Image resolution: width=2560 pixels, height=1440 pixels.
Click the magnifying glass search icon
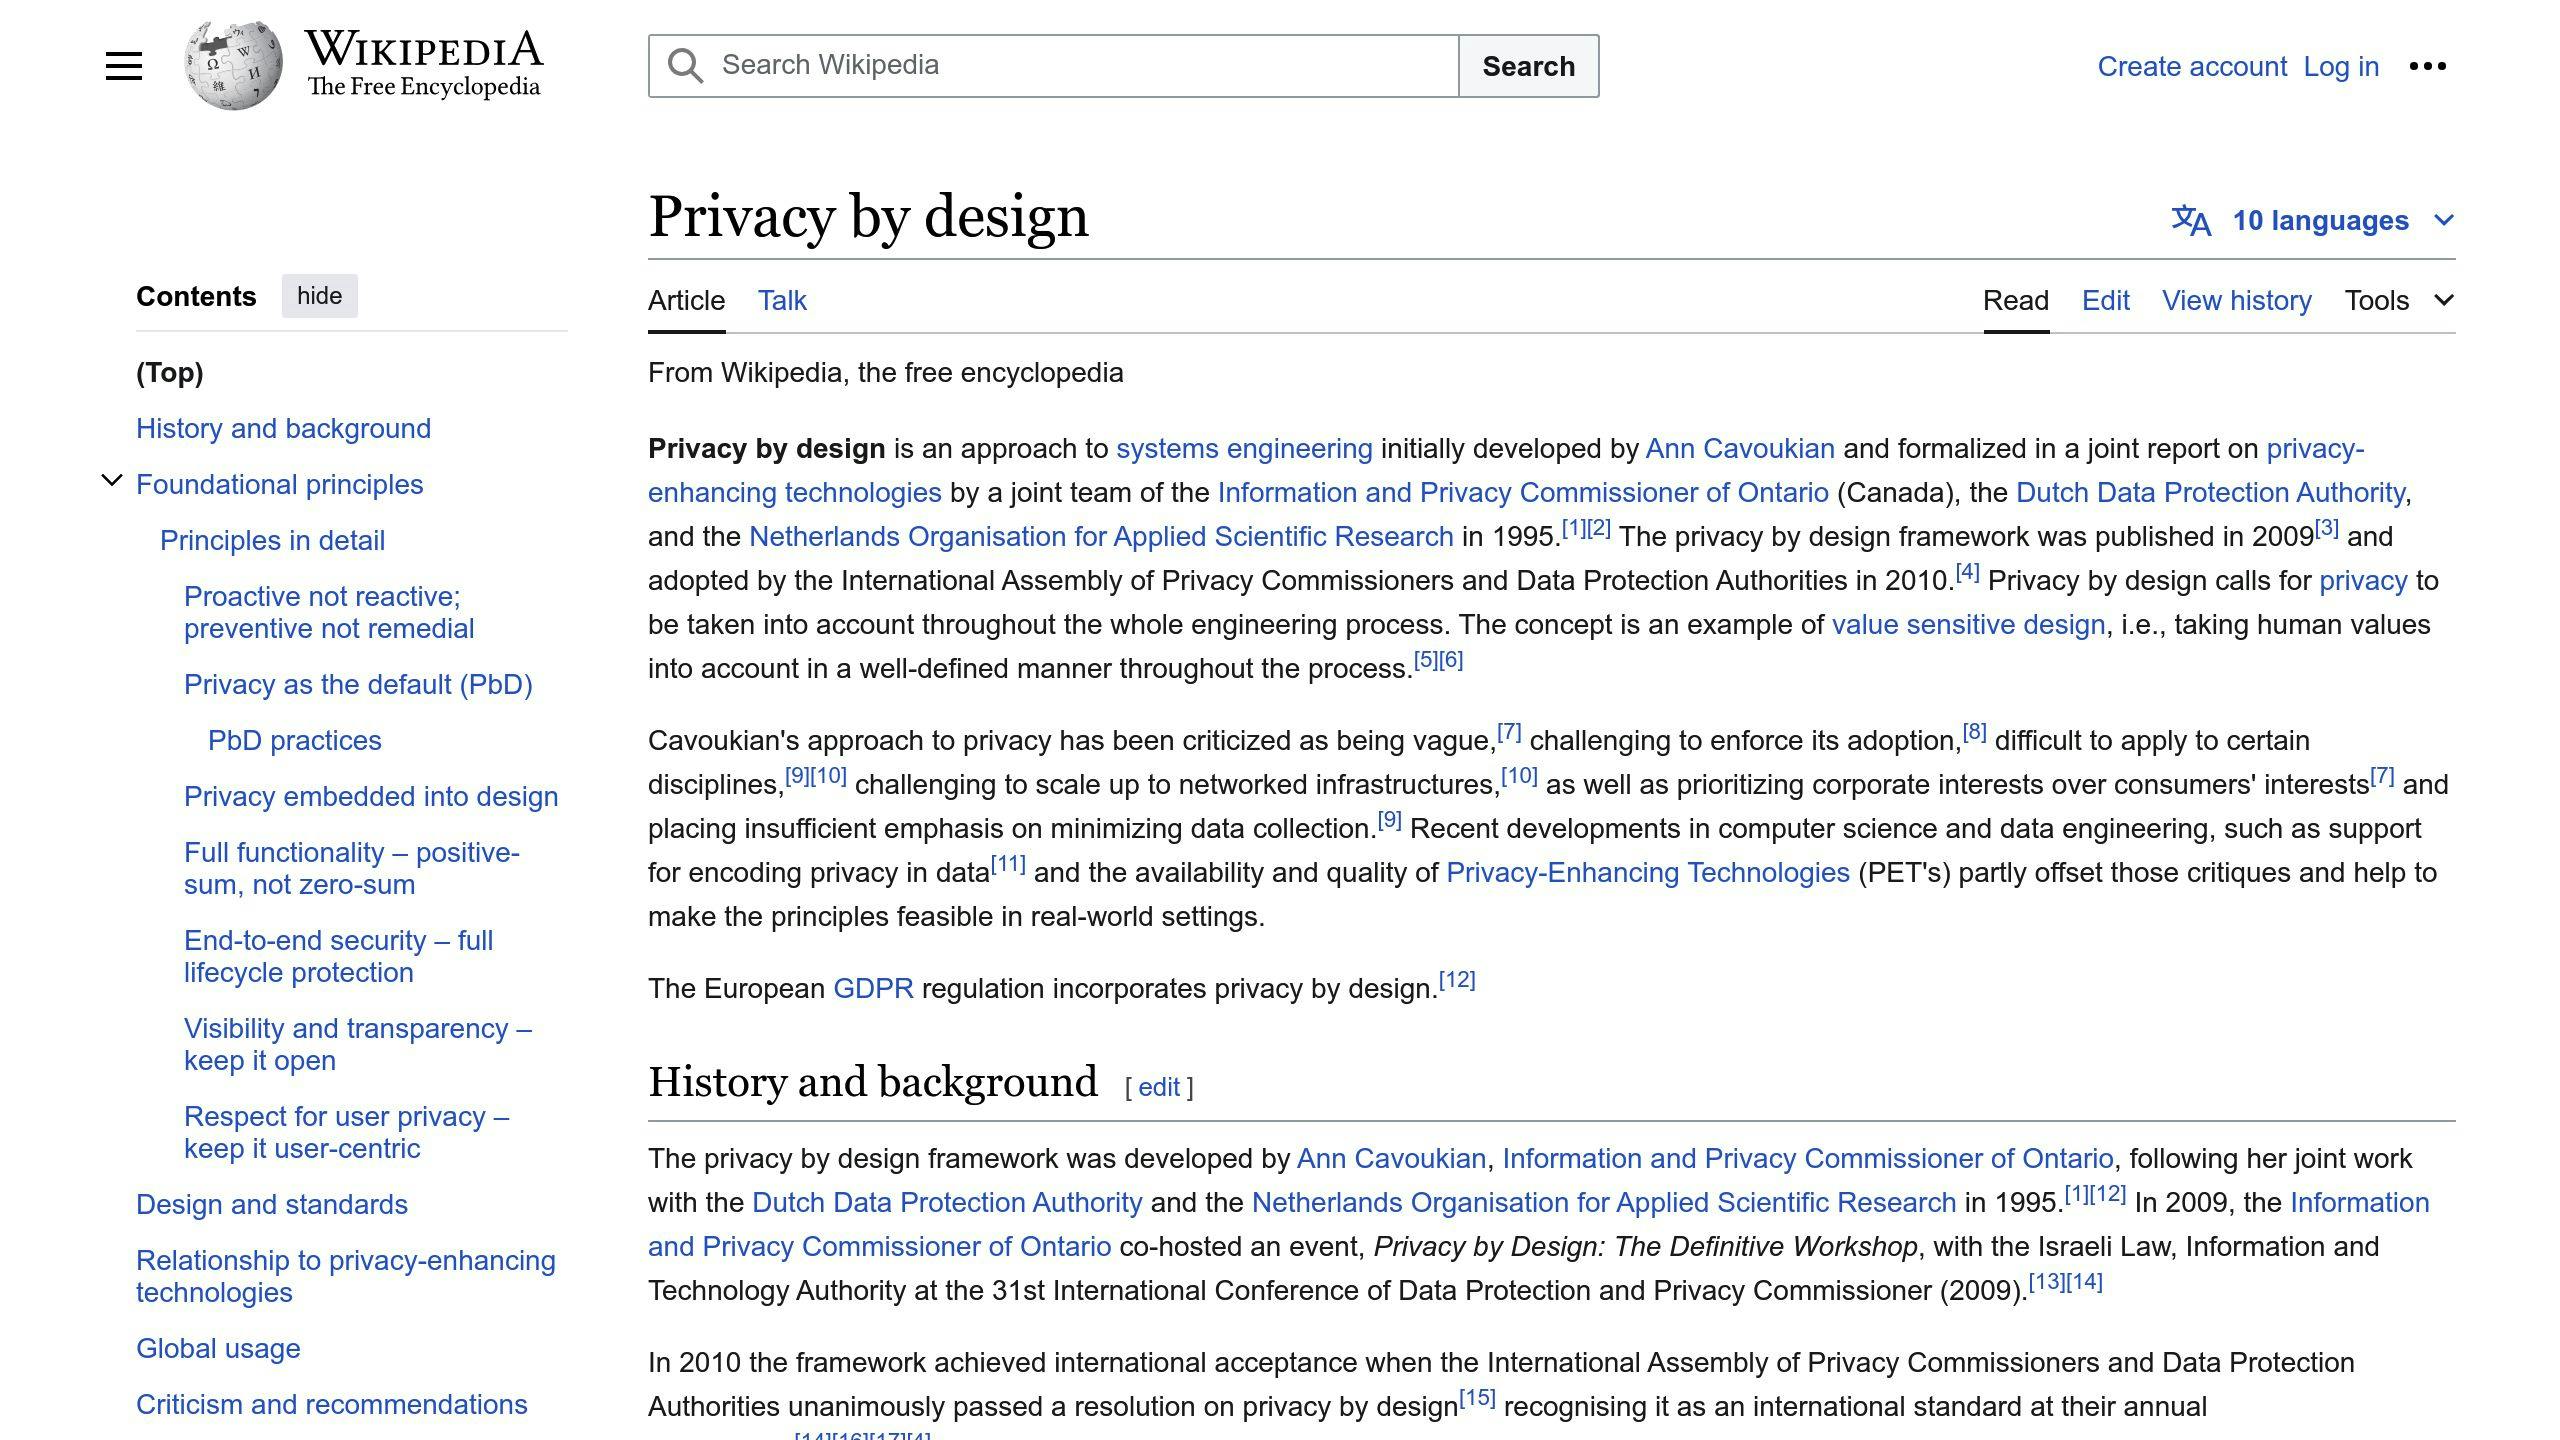tap(684, 64)
